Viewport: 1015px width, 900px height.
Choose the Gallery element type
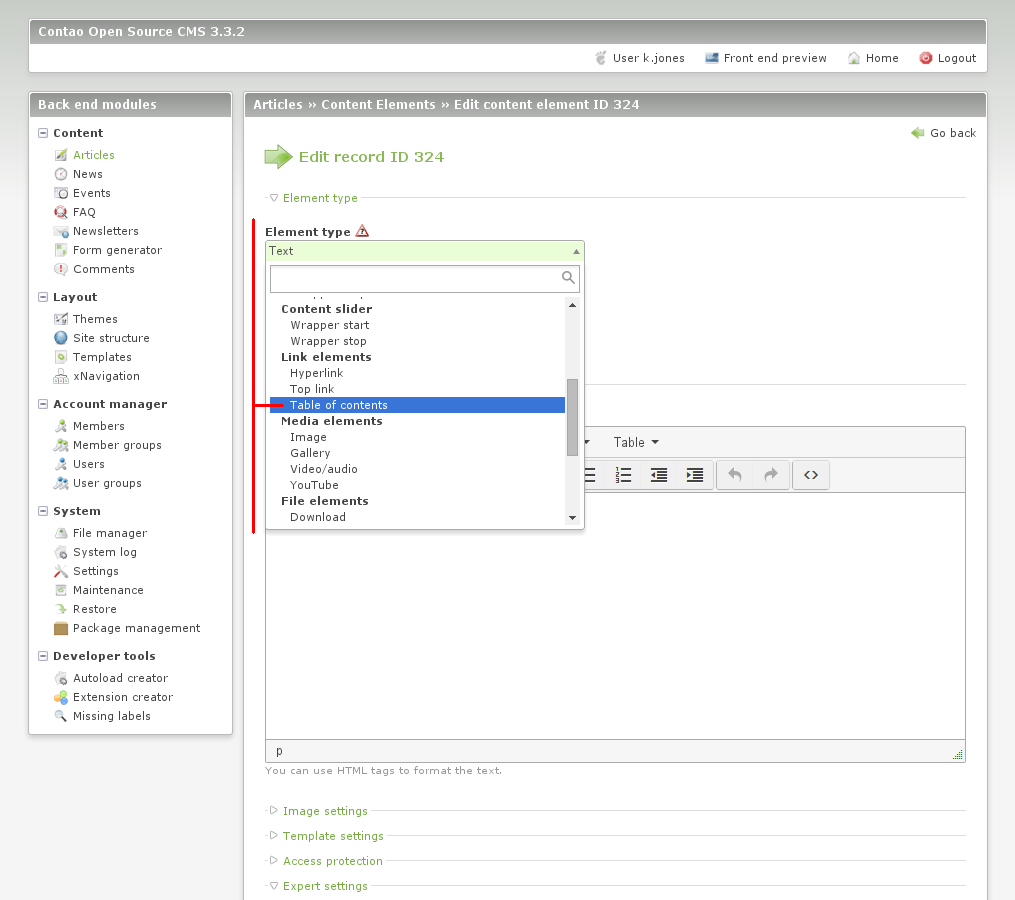[310, 453]
